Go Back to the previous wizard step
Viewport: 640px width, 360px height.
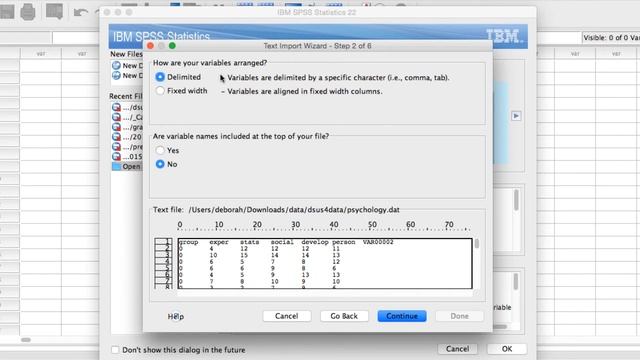click(x=344, y=316)
